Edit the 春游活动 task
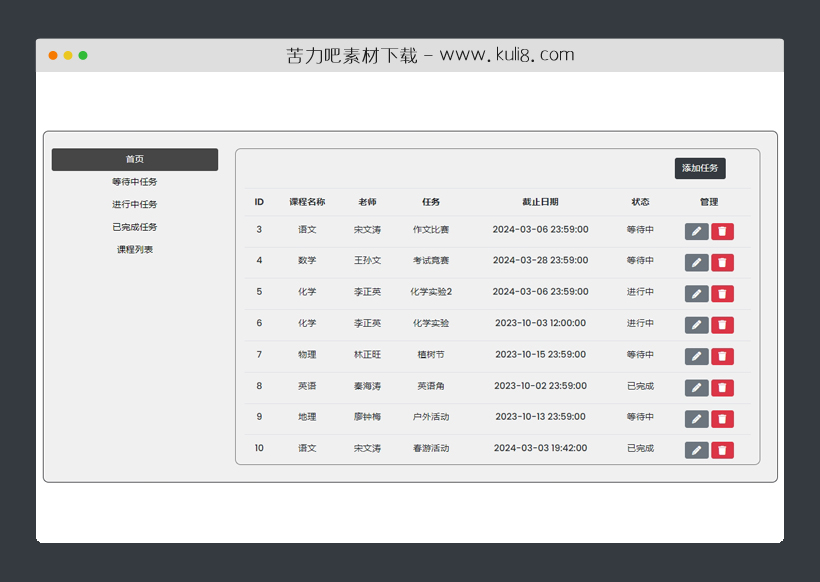Image resolution: width=820 pixels, height=582 pixels. coord(696,449)
